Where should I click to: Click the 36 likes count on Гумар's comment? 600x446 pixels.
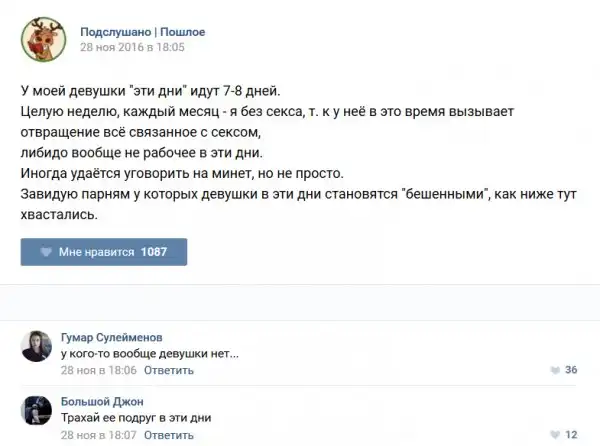coord(571,371)
